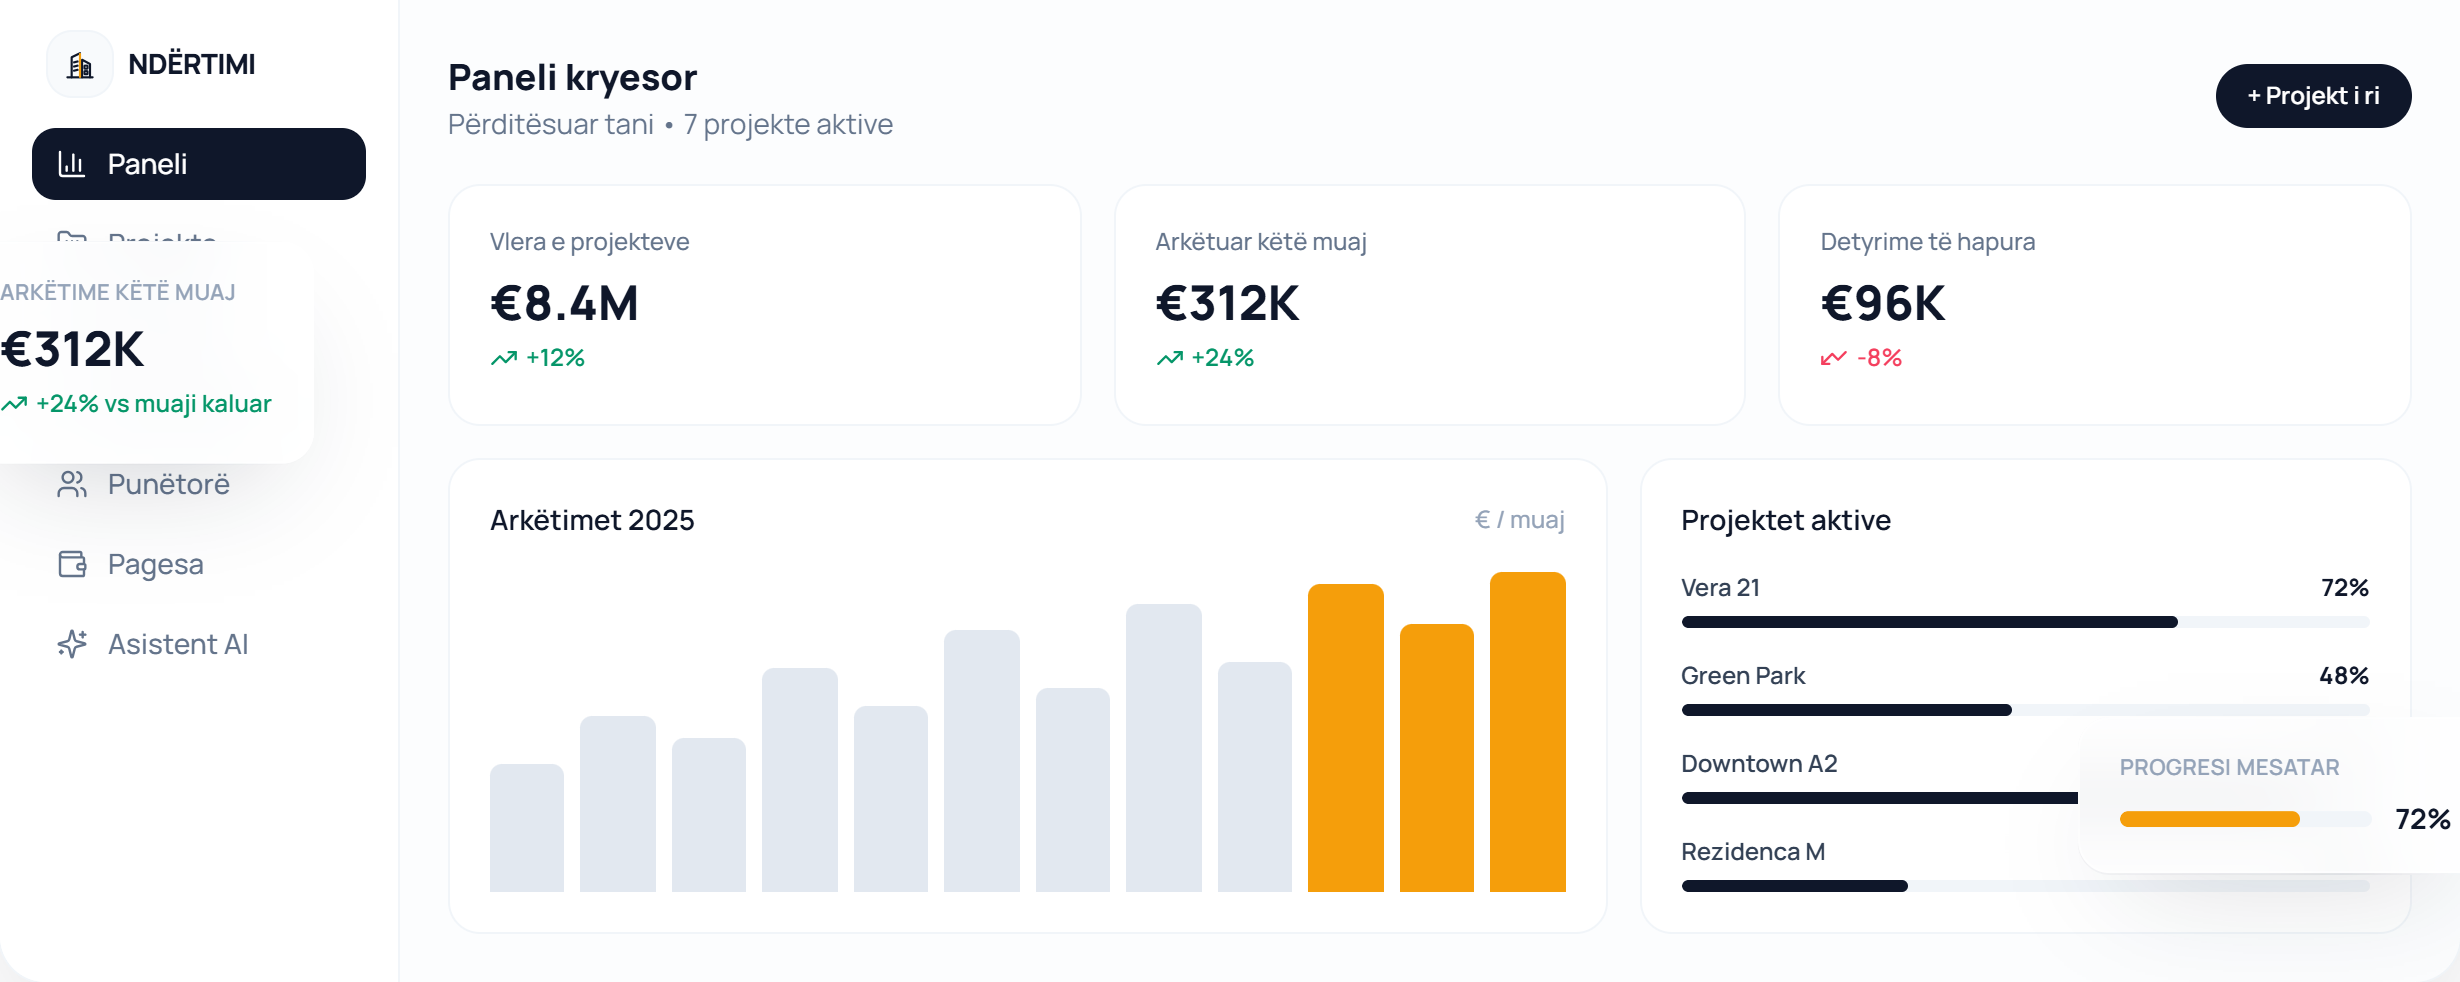Click the bar chart icon in Paneli
2460x982 pixels.
(x=72, y=164)
